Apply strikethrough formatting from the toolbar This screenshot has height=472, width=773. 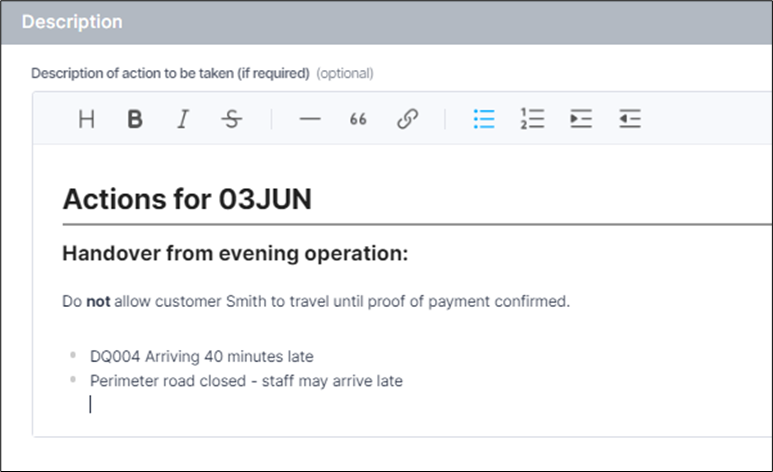point(231,120)
